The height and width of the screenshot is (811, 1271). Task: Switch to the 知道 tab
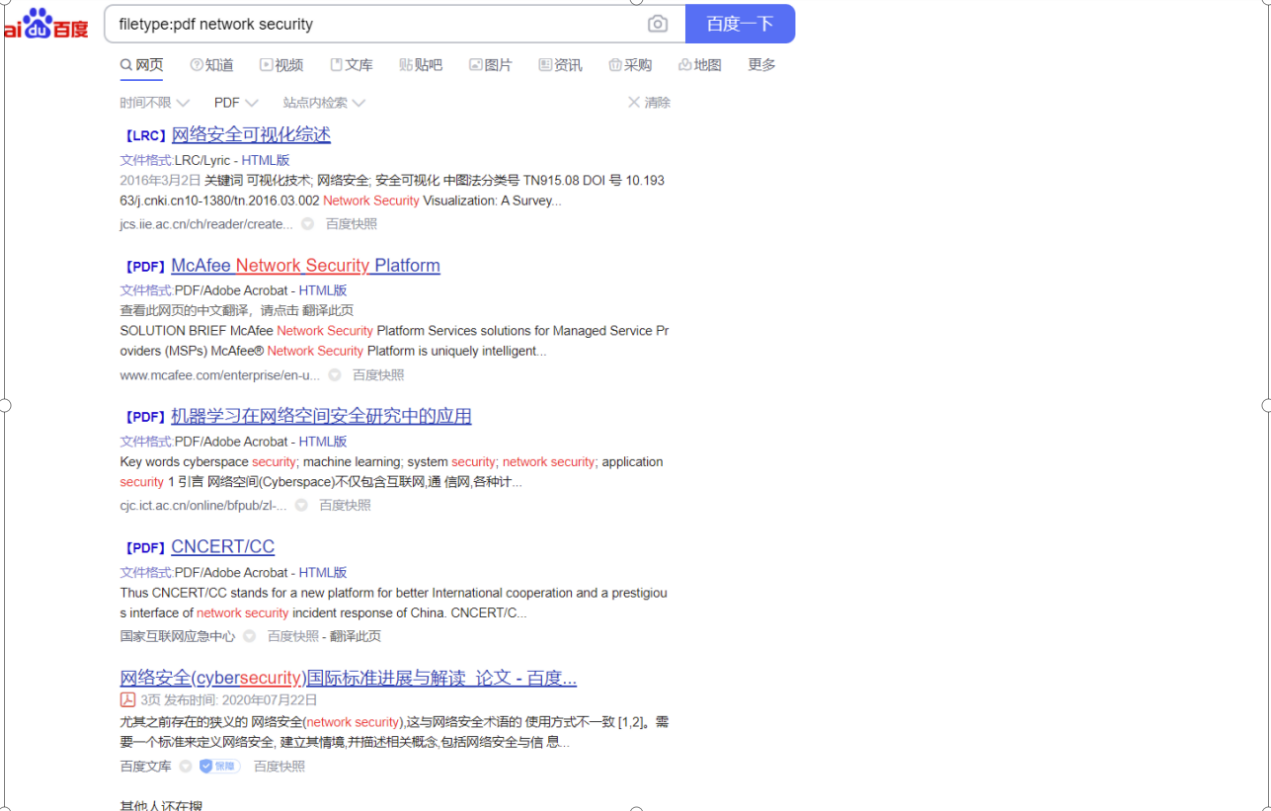[212, 65]
